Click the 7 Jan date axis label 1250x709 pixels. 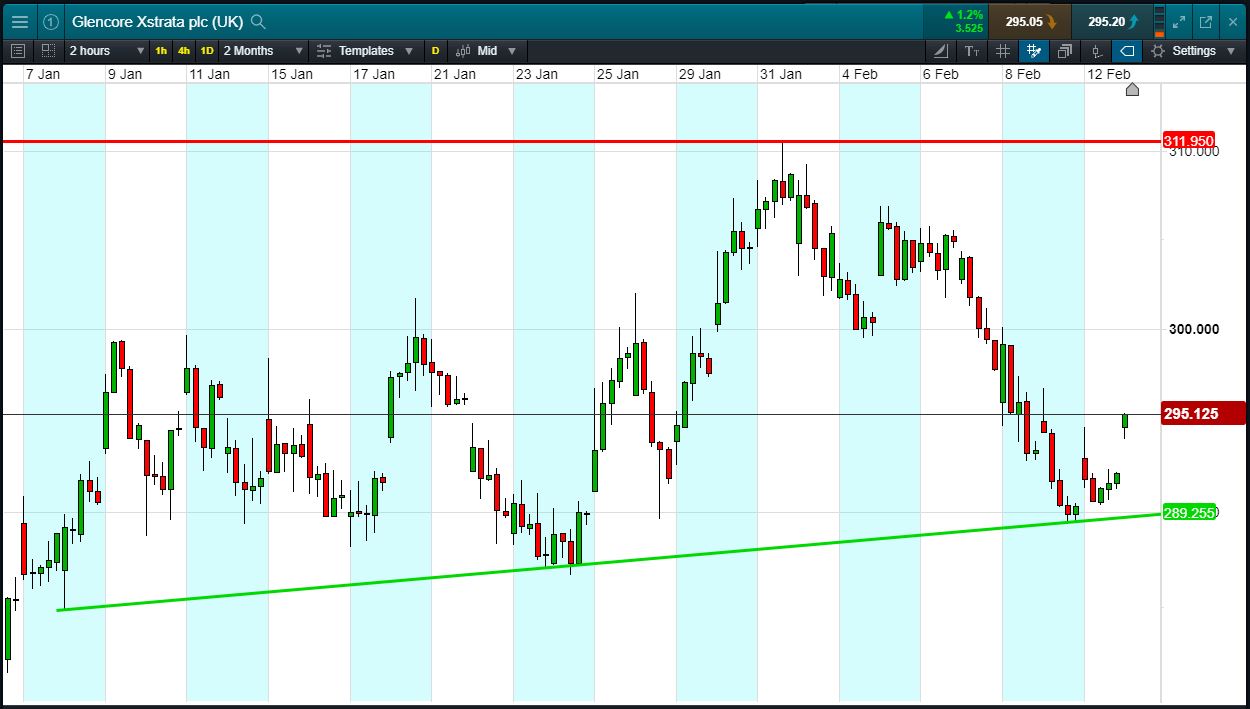point(43,74)
